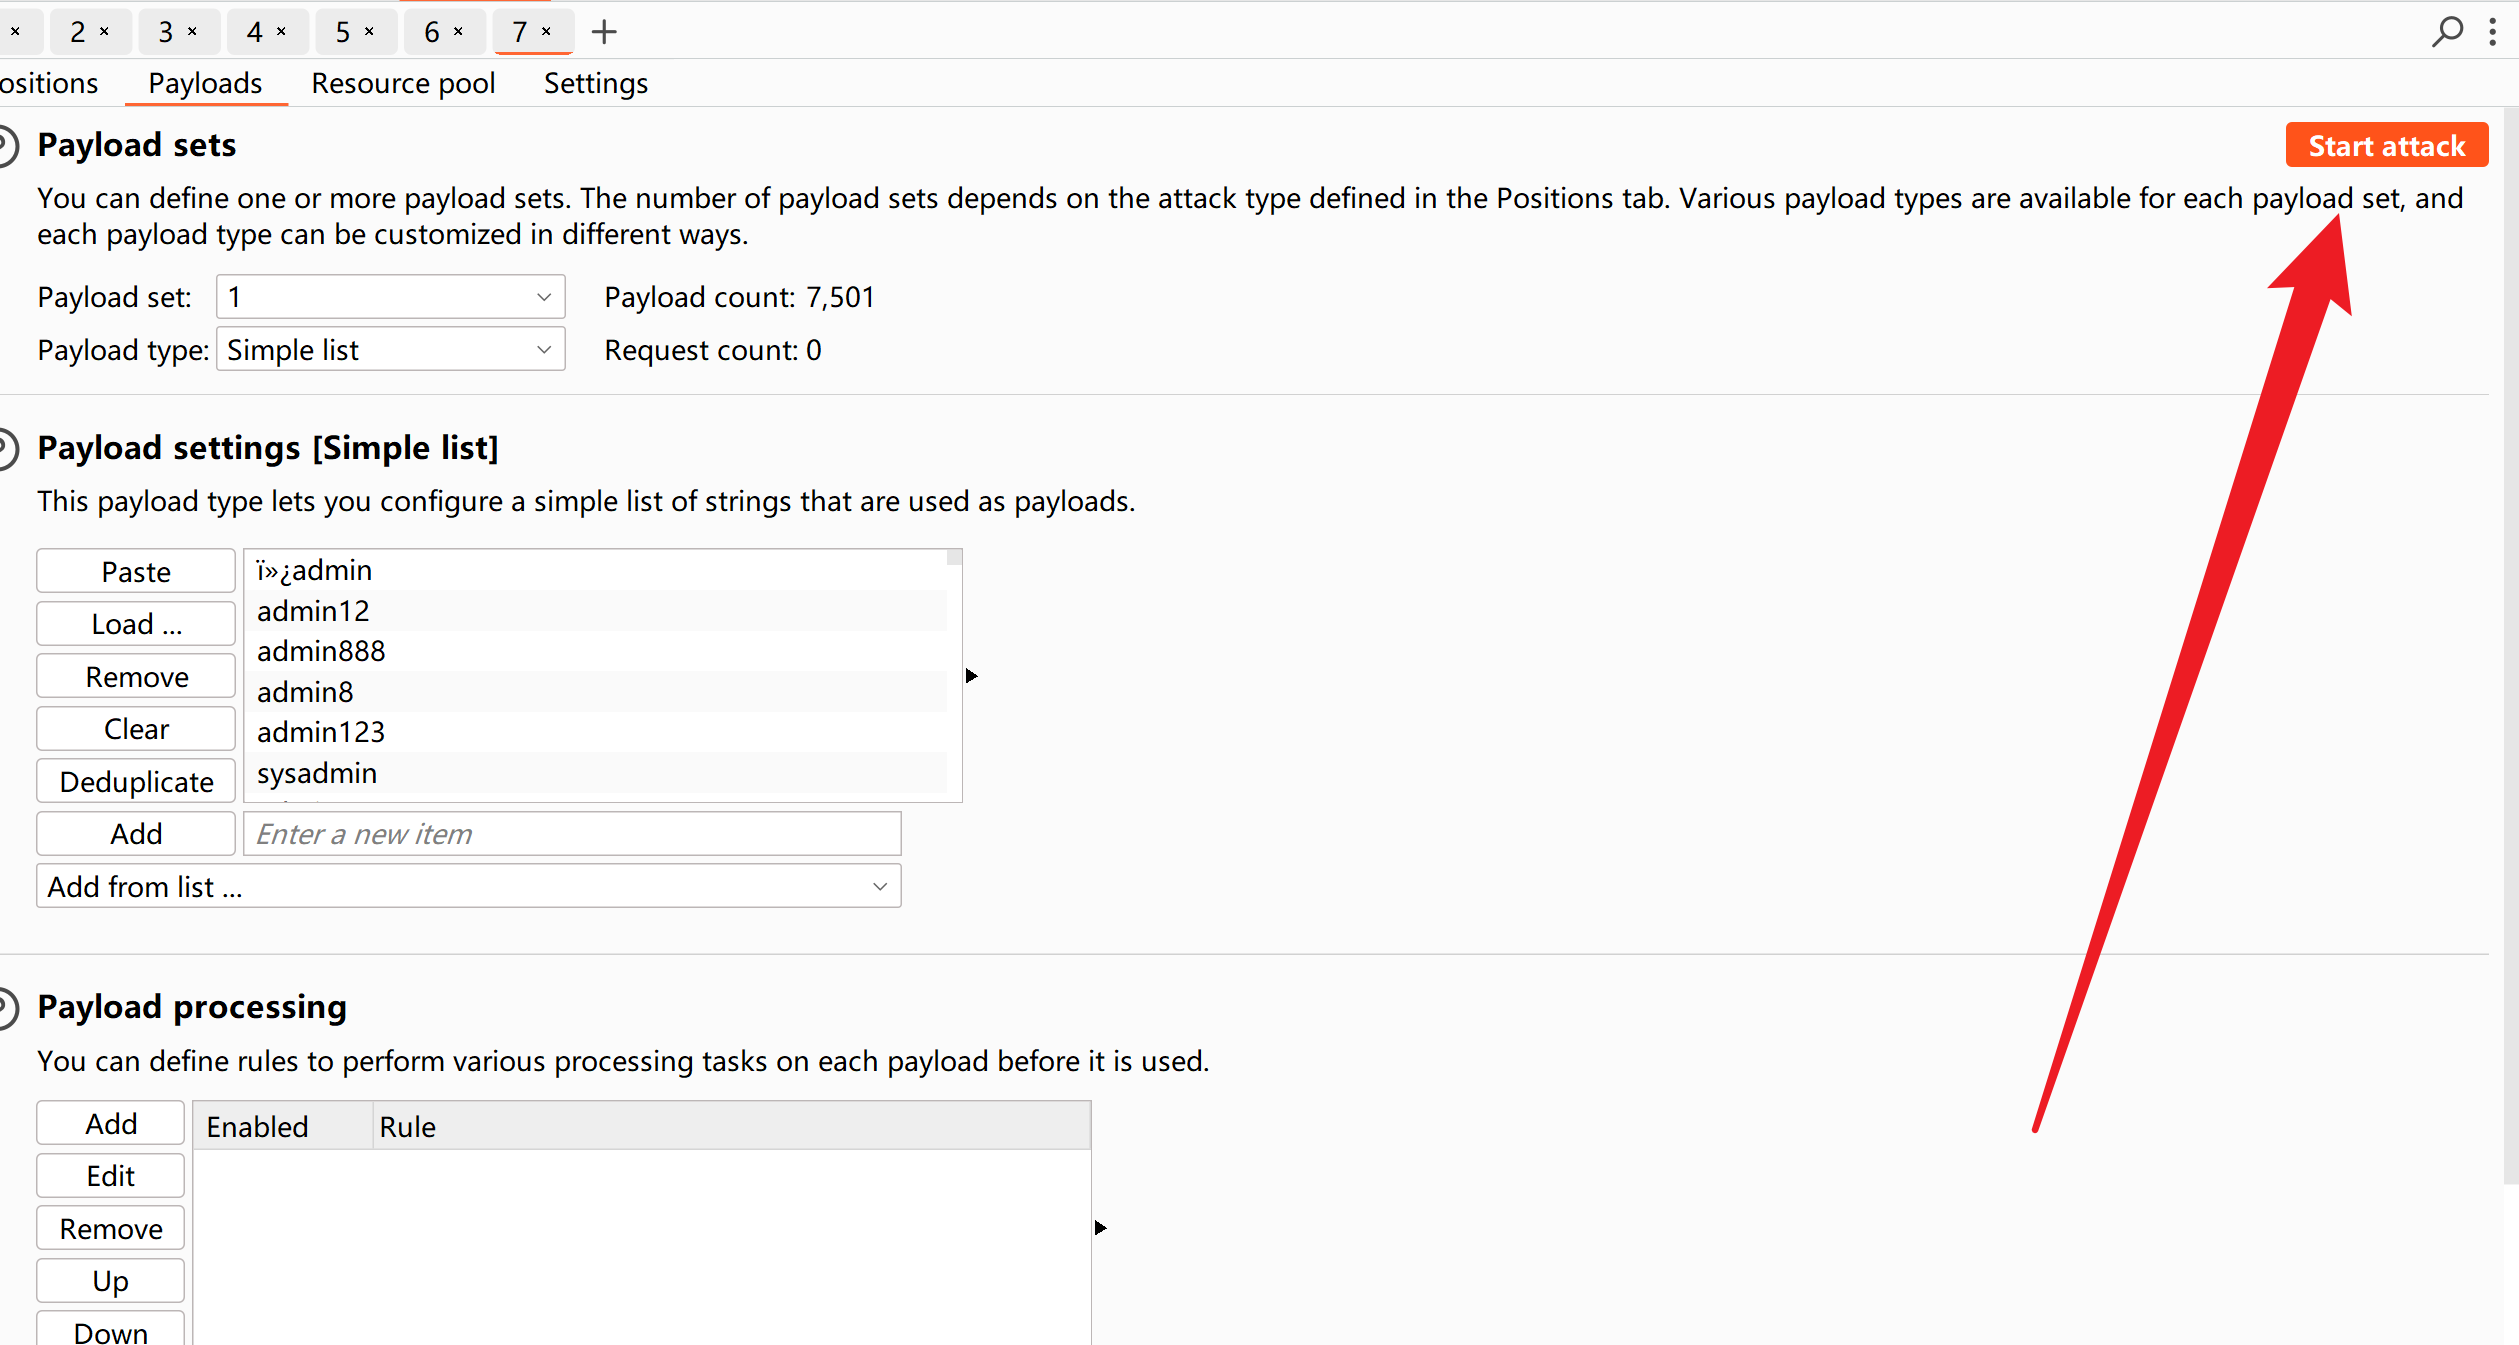Expand the Add from list dropdown
This screenshot has height=1345, width=2519.
[468, 887]
